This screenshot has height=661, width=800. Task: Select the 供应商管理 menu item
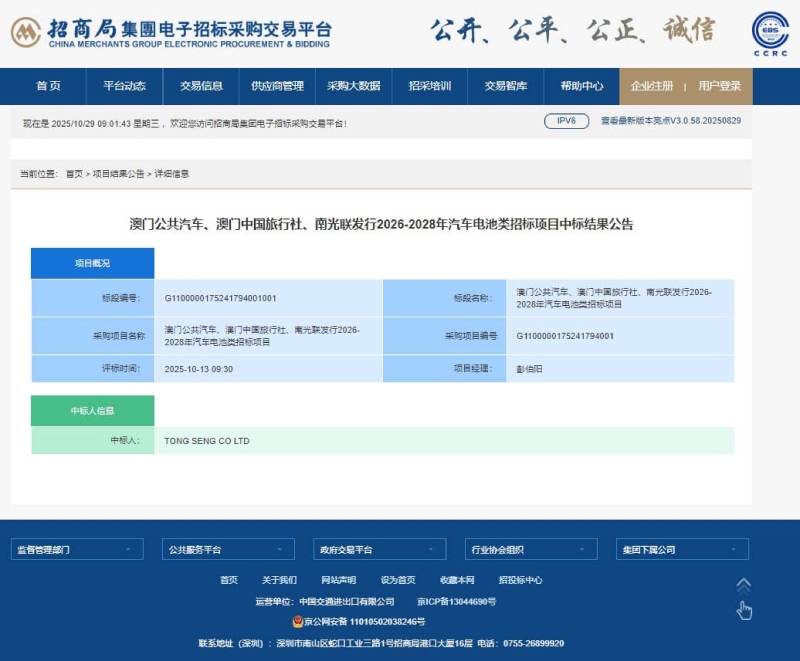(x=277, y=86)
